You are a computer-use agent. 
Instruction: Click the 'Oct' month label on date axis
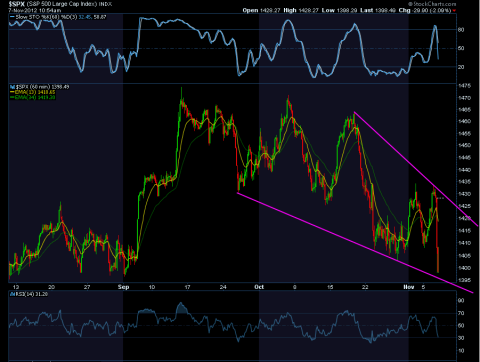(x=259, y=287)
